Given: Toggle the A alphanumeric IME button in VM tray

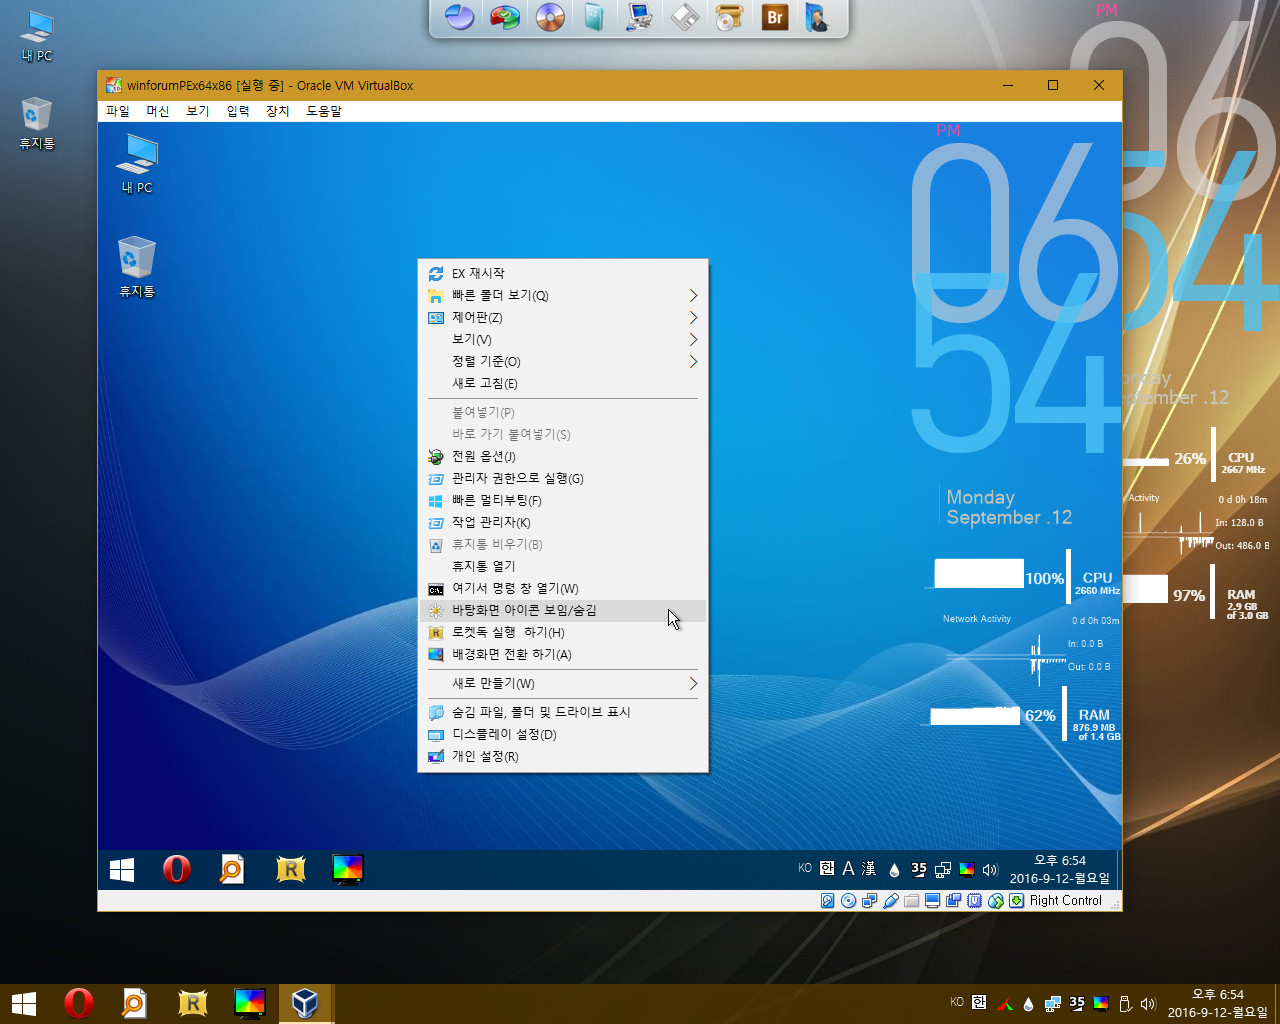Looking at the screenshot, I should click(848, 868).
